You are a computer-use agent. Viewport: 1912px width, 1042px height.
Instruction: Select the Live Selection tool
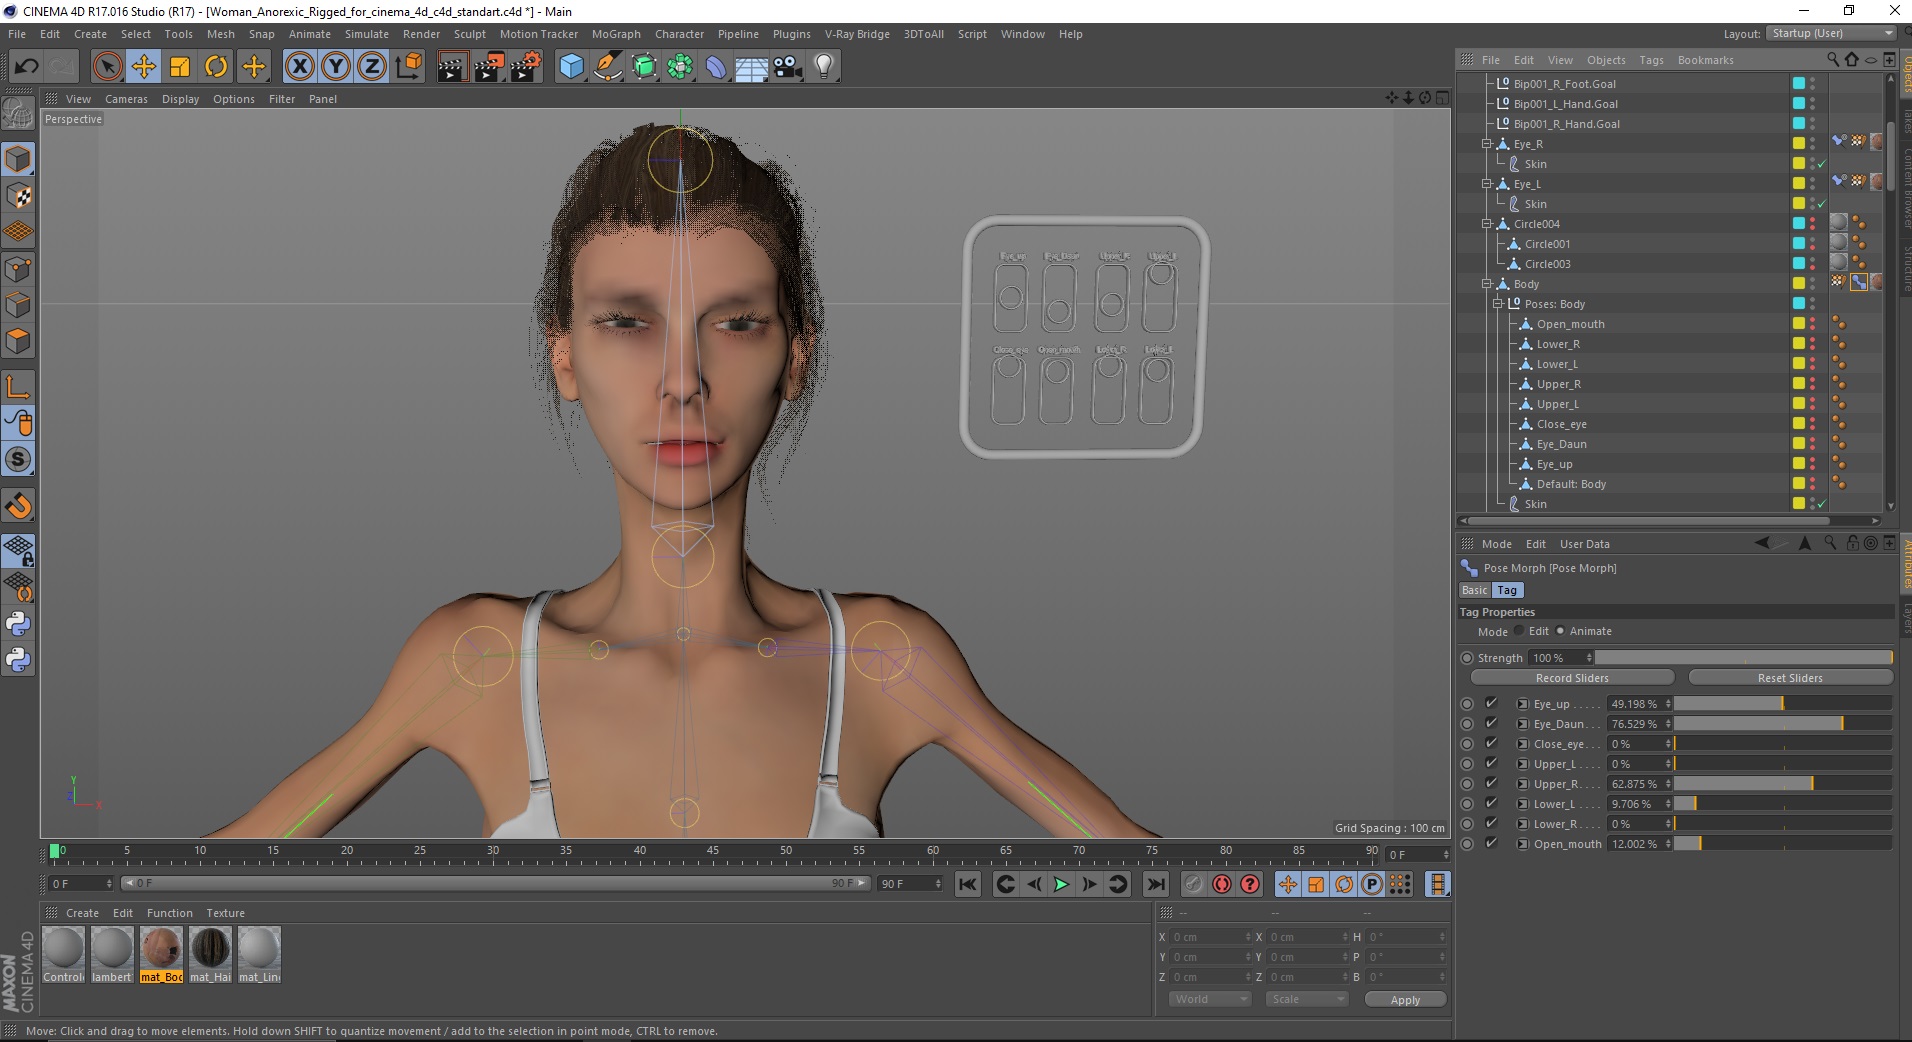107,67
